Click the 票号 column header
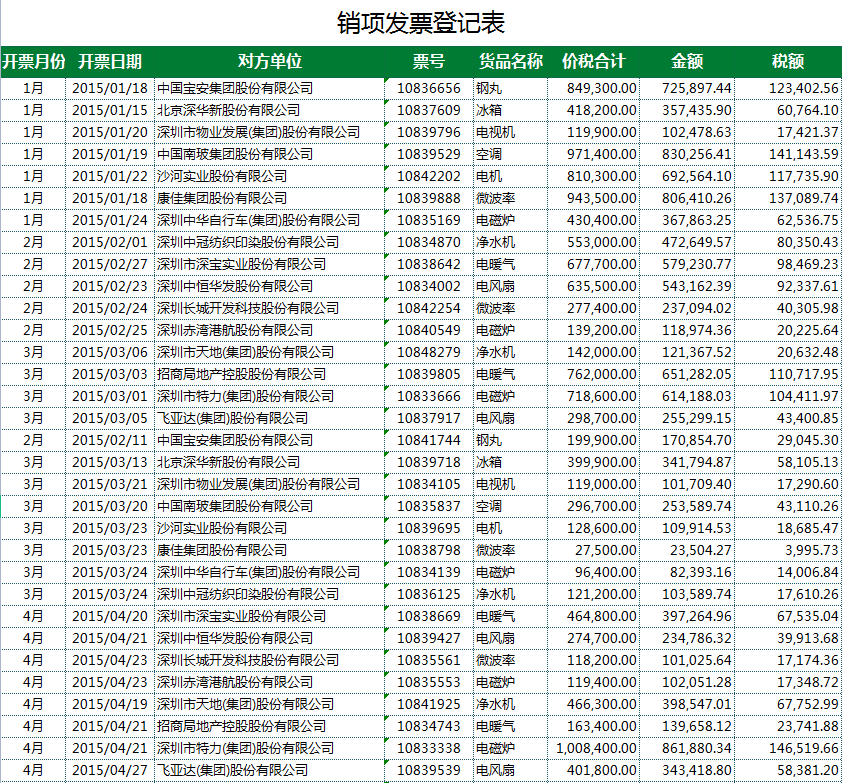This screenshot has width=845, height=783. (x=429, y=61)
